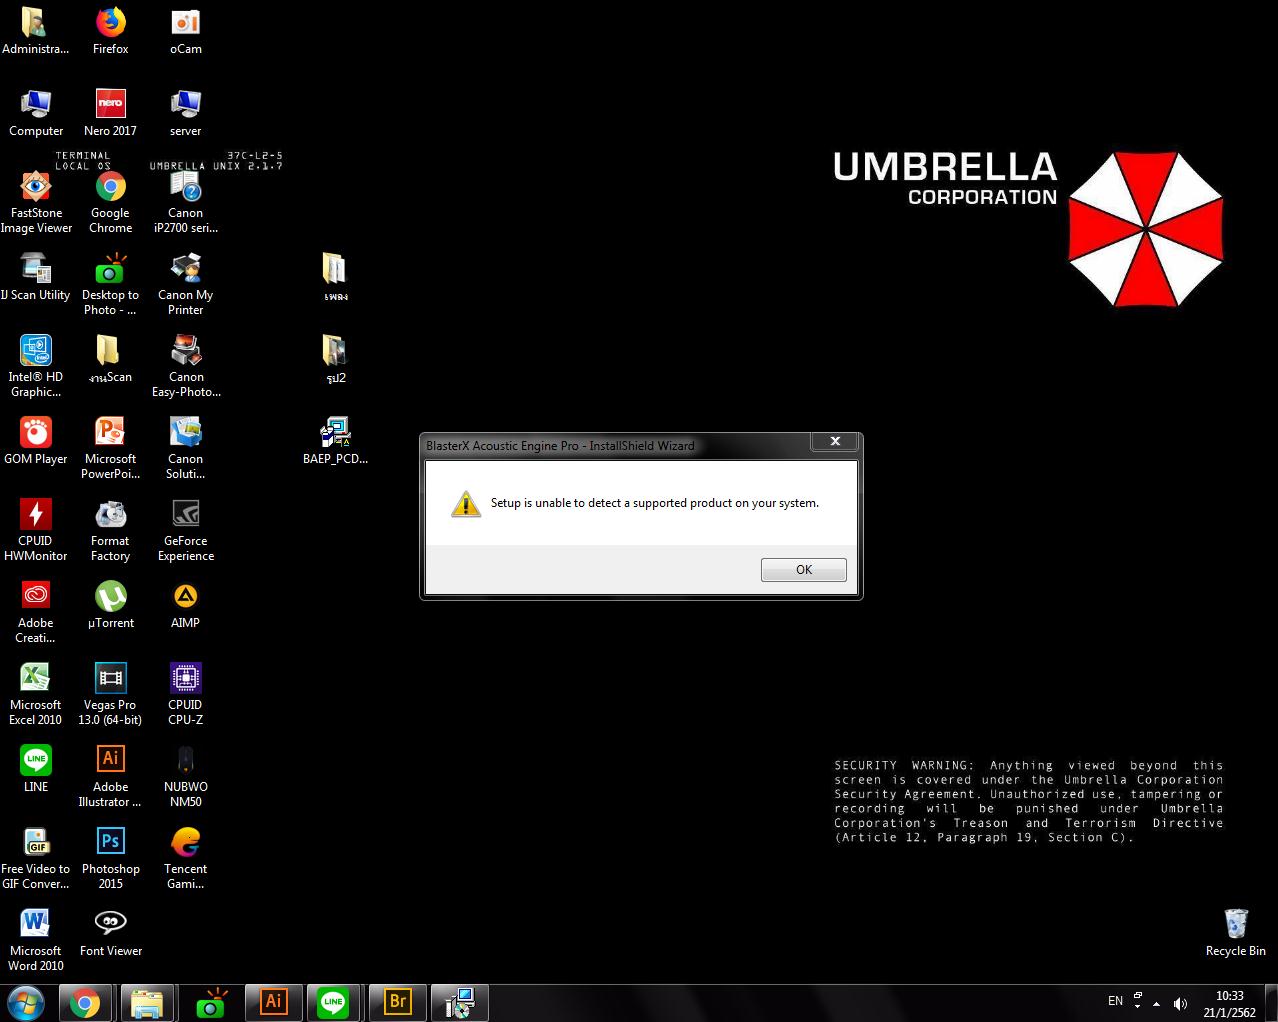Image resolution: width=1278 pixels, height=1022 pixels.
Task: Select Intel HD Graphics icon
Action: [36, 366]
